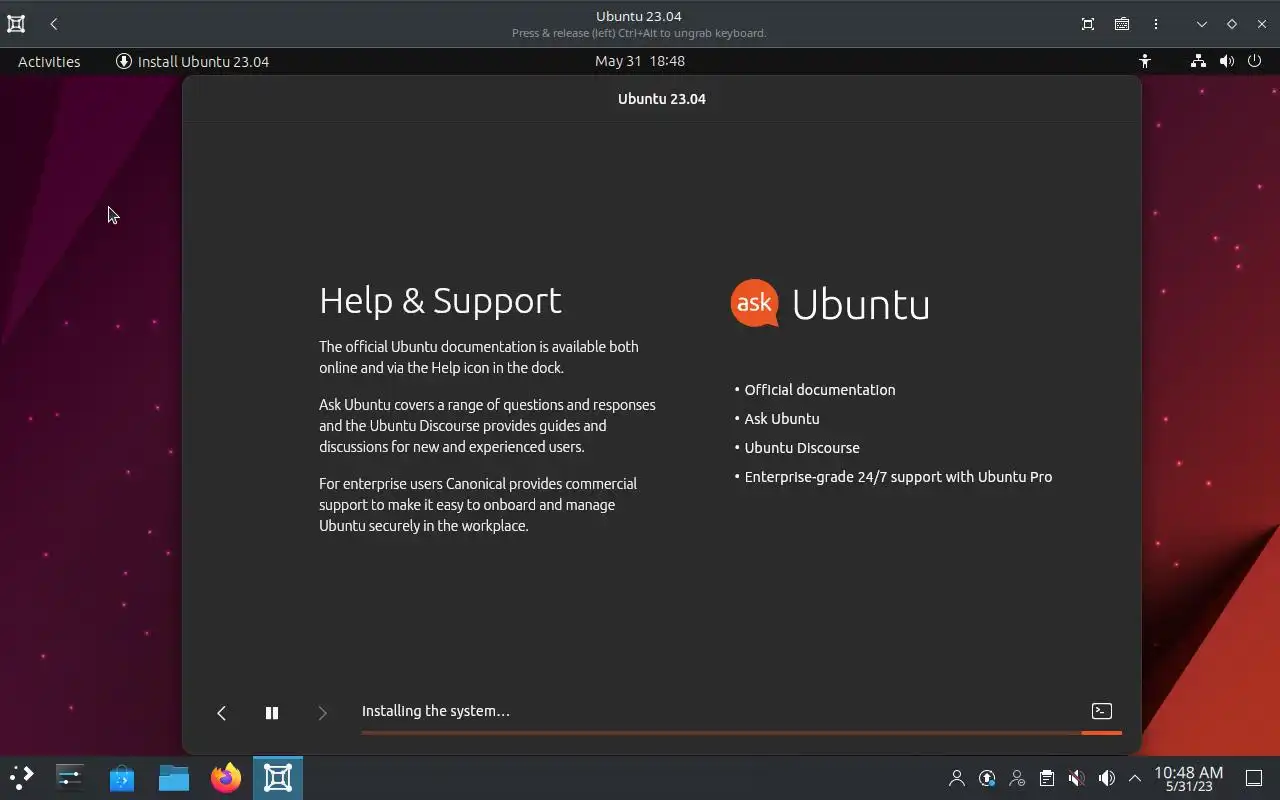This screenshot has height=800, width=1280.
Task: Open the keyboard shortcuts button in title bar
Action: pyautogui.click(x=1122, y=24)
